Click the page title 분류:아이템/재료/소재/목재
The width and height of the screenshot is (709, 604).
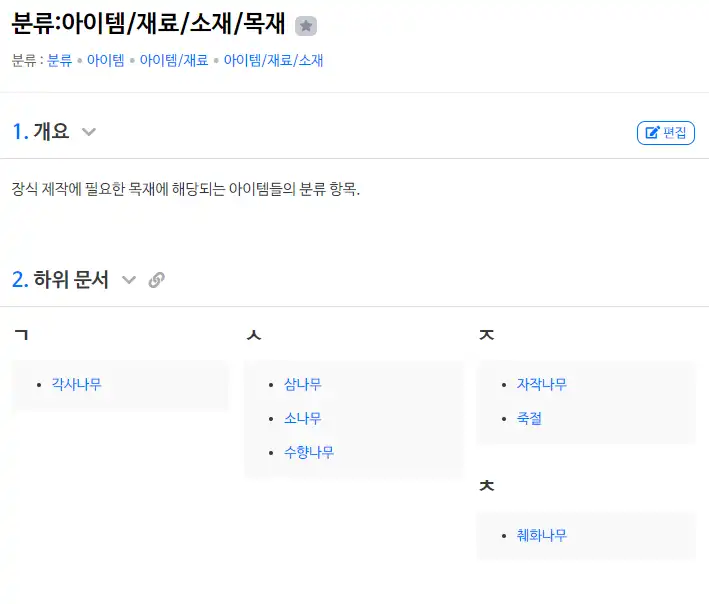[x=148, y=26]
